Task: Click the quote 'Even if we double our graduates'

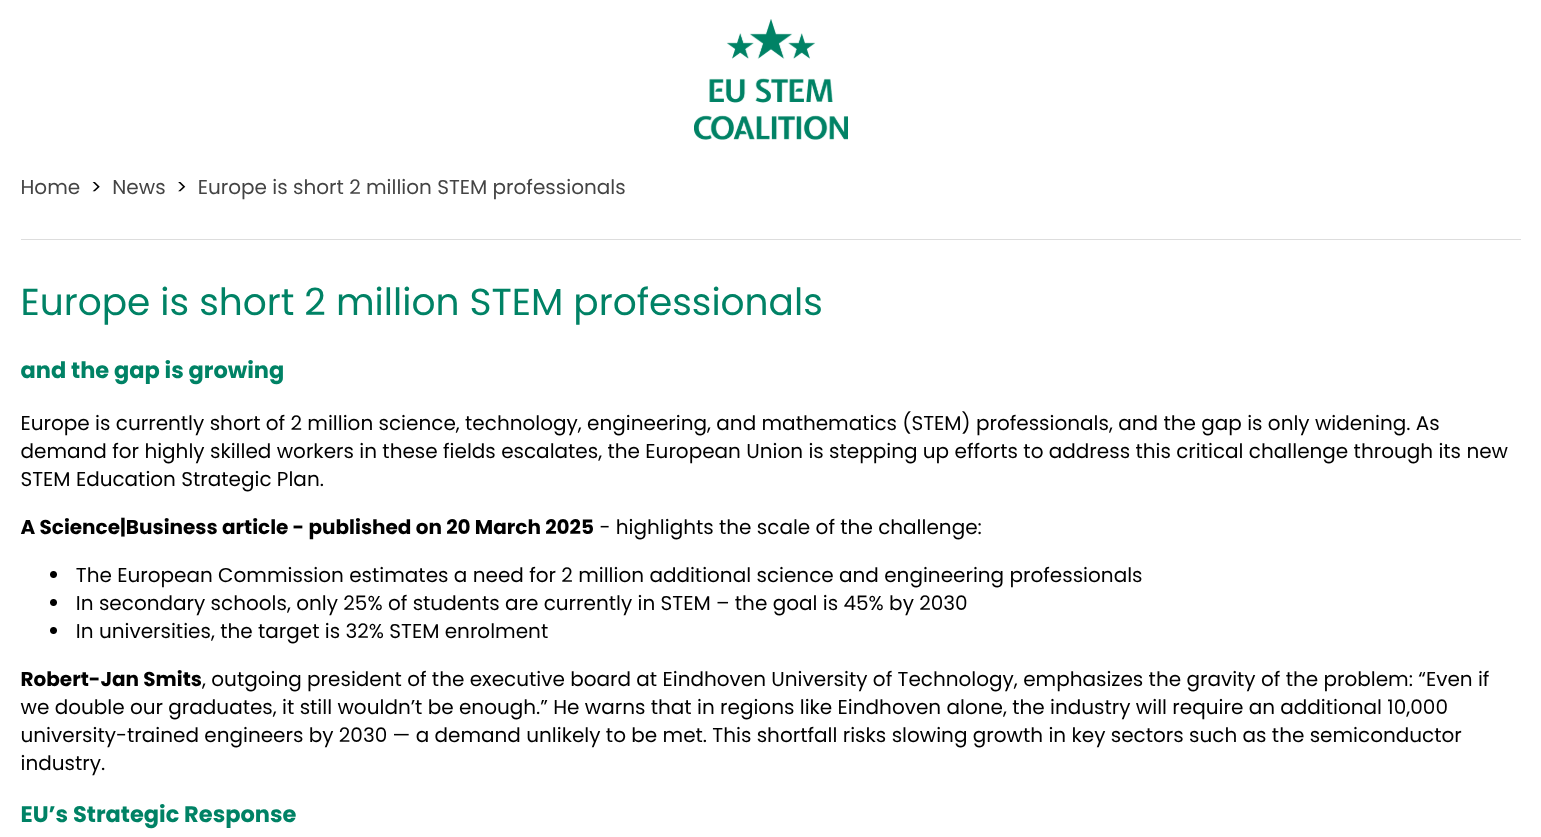Action: pos(755,693)
